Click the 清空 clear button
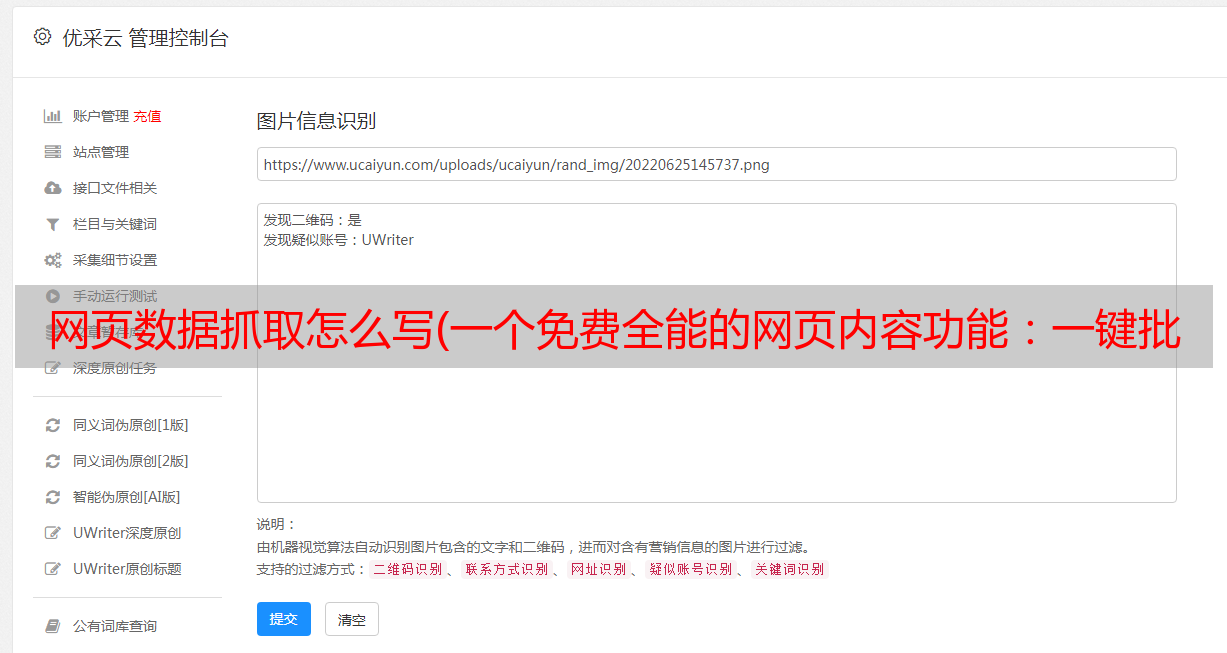 point(352,619)
